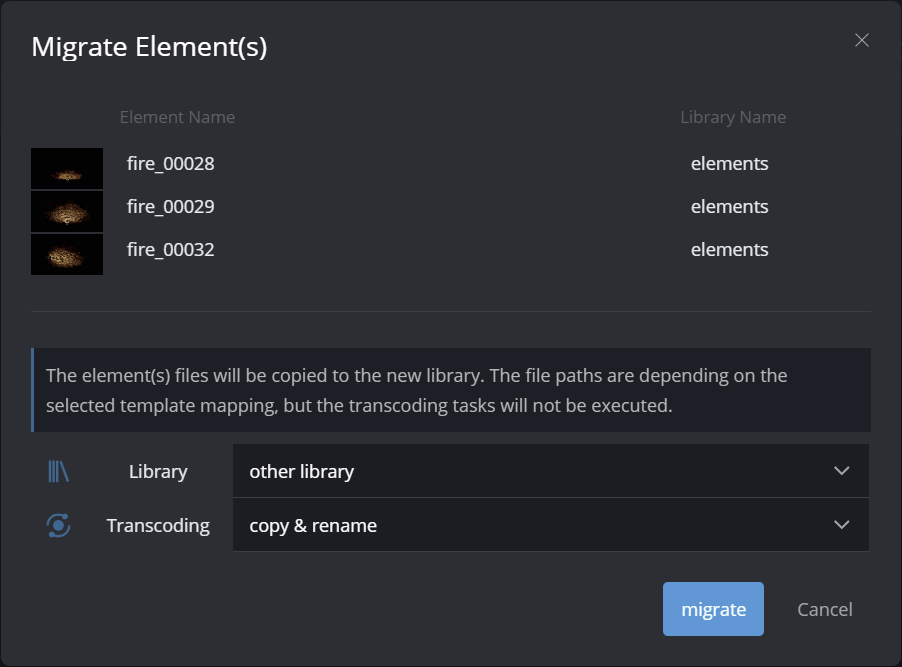The width and height of the screenshot is (902, 667).
Task: Click the Library books icon
Action: (58, 472)
